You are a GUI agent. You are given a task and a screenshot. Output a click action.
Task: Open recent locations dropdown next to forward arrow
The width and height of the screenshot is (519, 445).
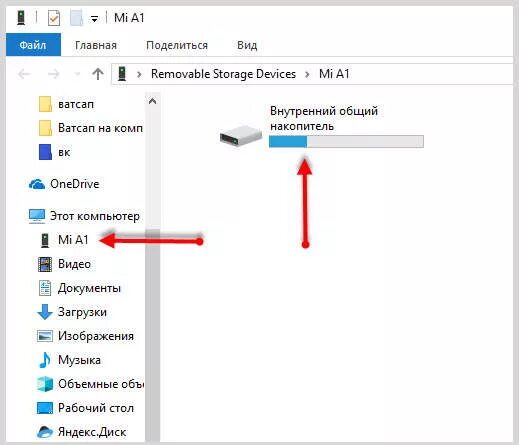click(x=77, y=74)
